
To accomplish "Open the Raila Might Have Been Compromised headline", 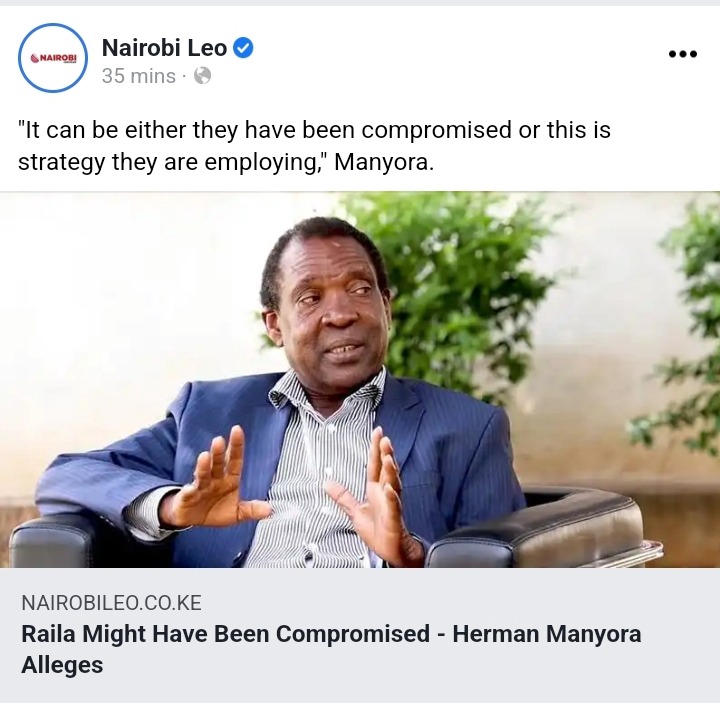I will 331,649.
